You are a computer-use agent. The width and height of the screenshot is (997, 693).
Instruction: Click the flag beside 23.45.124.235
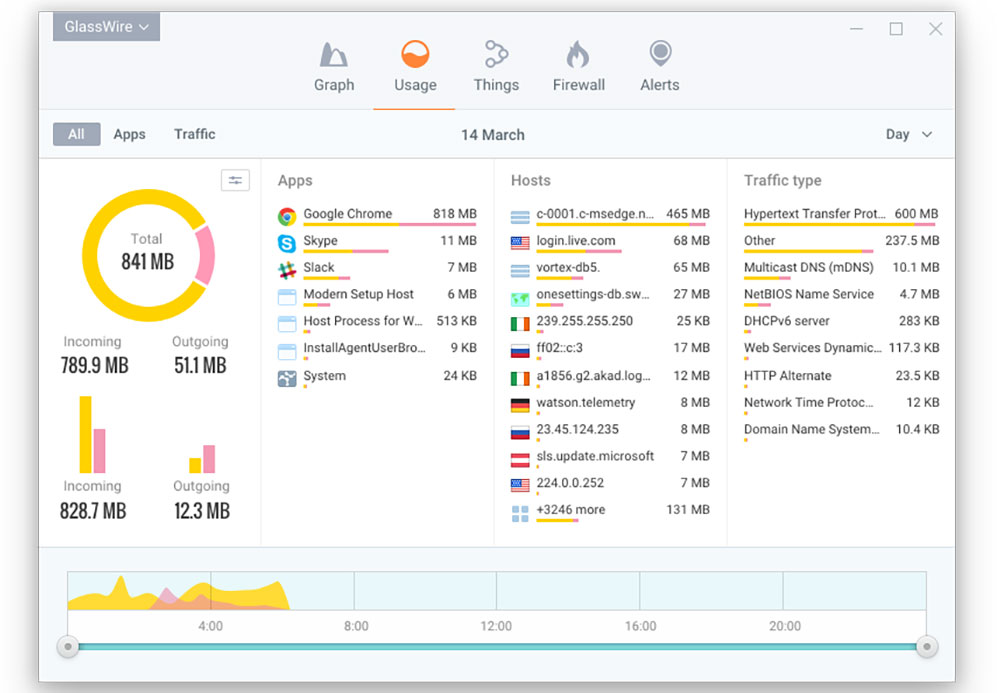(520, 432)
